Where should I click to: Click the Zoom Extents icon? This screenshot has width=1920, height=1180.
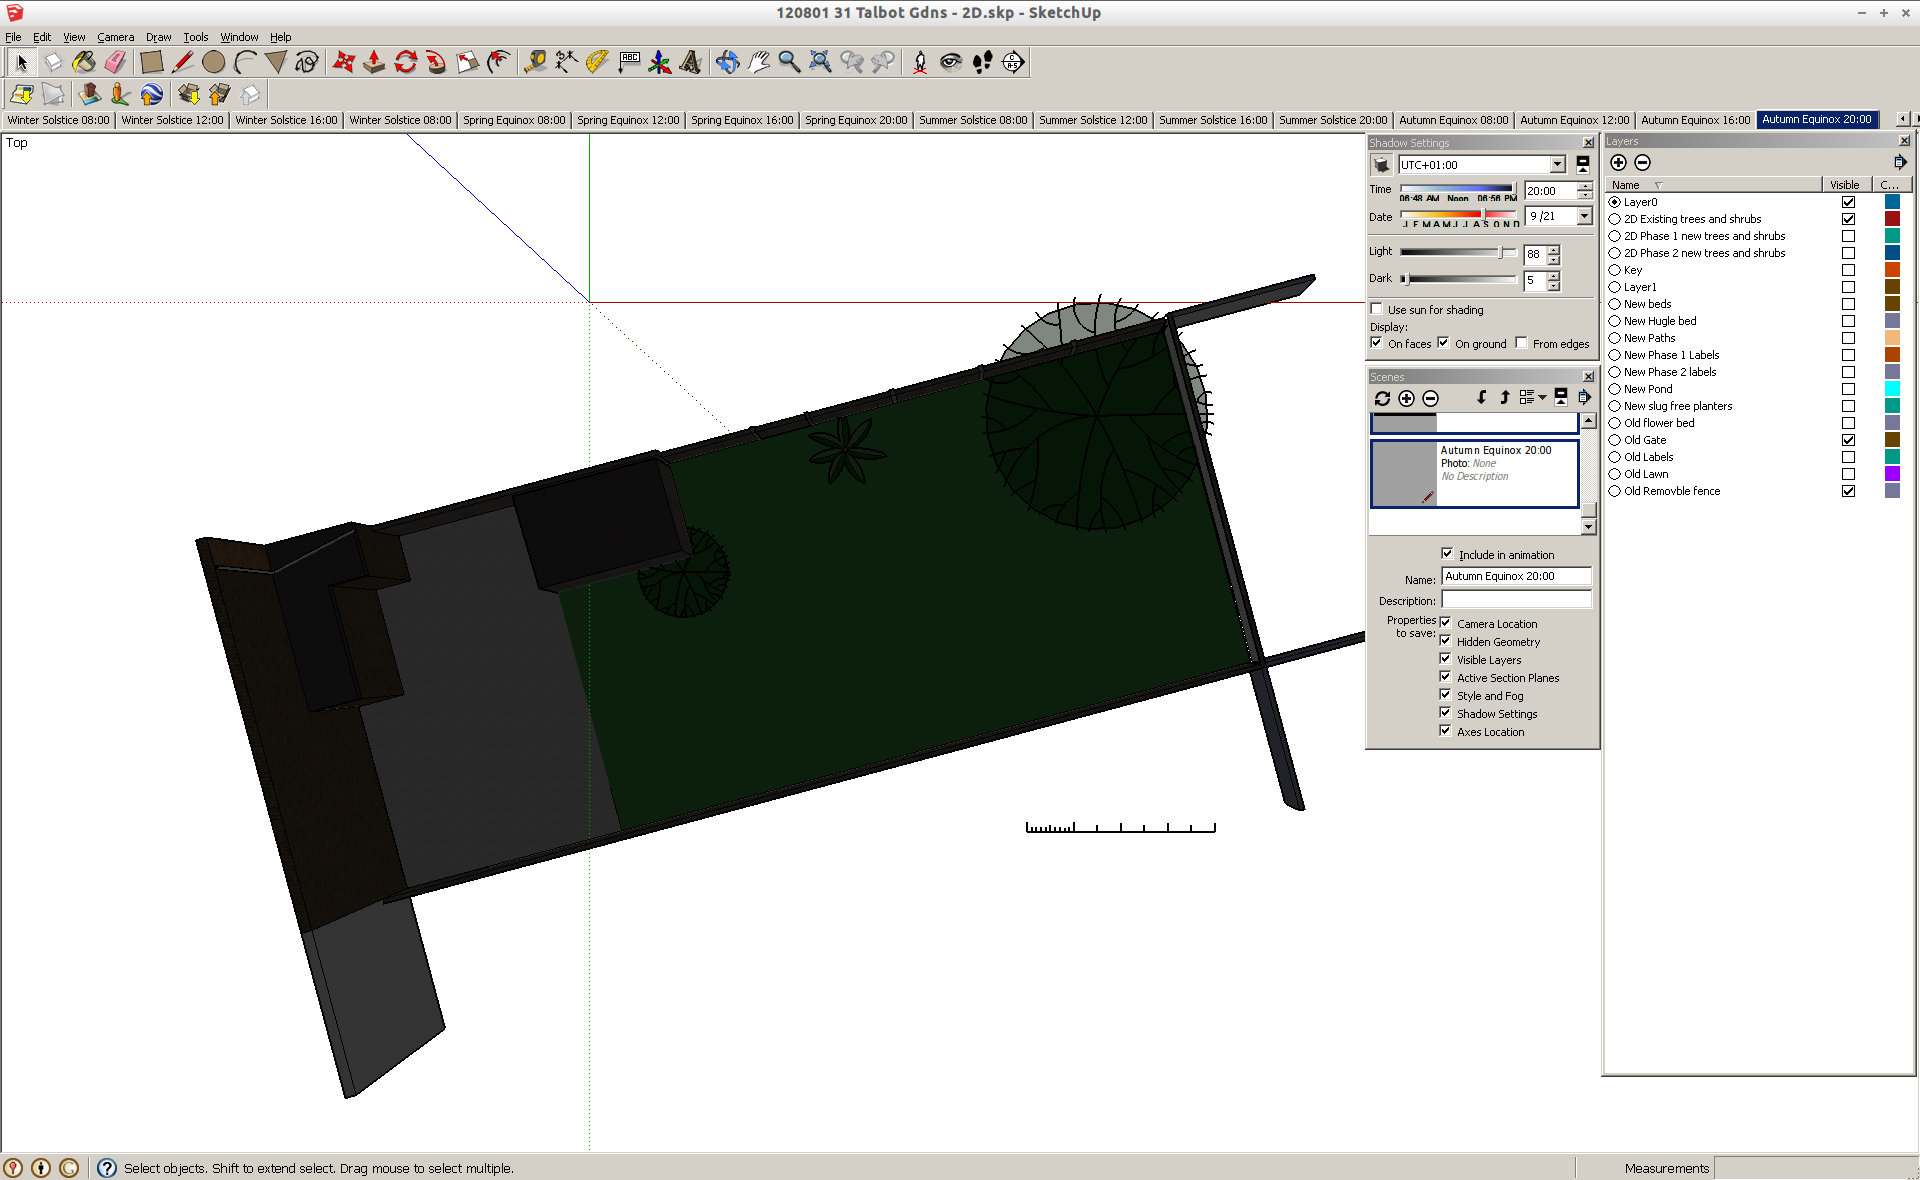click(820, 62)
